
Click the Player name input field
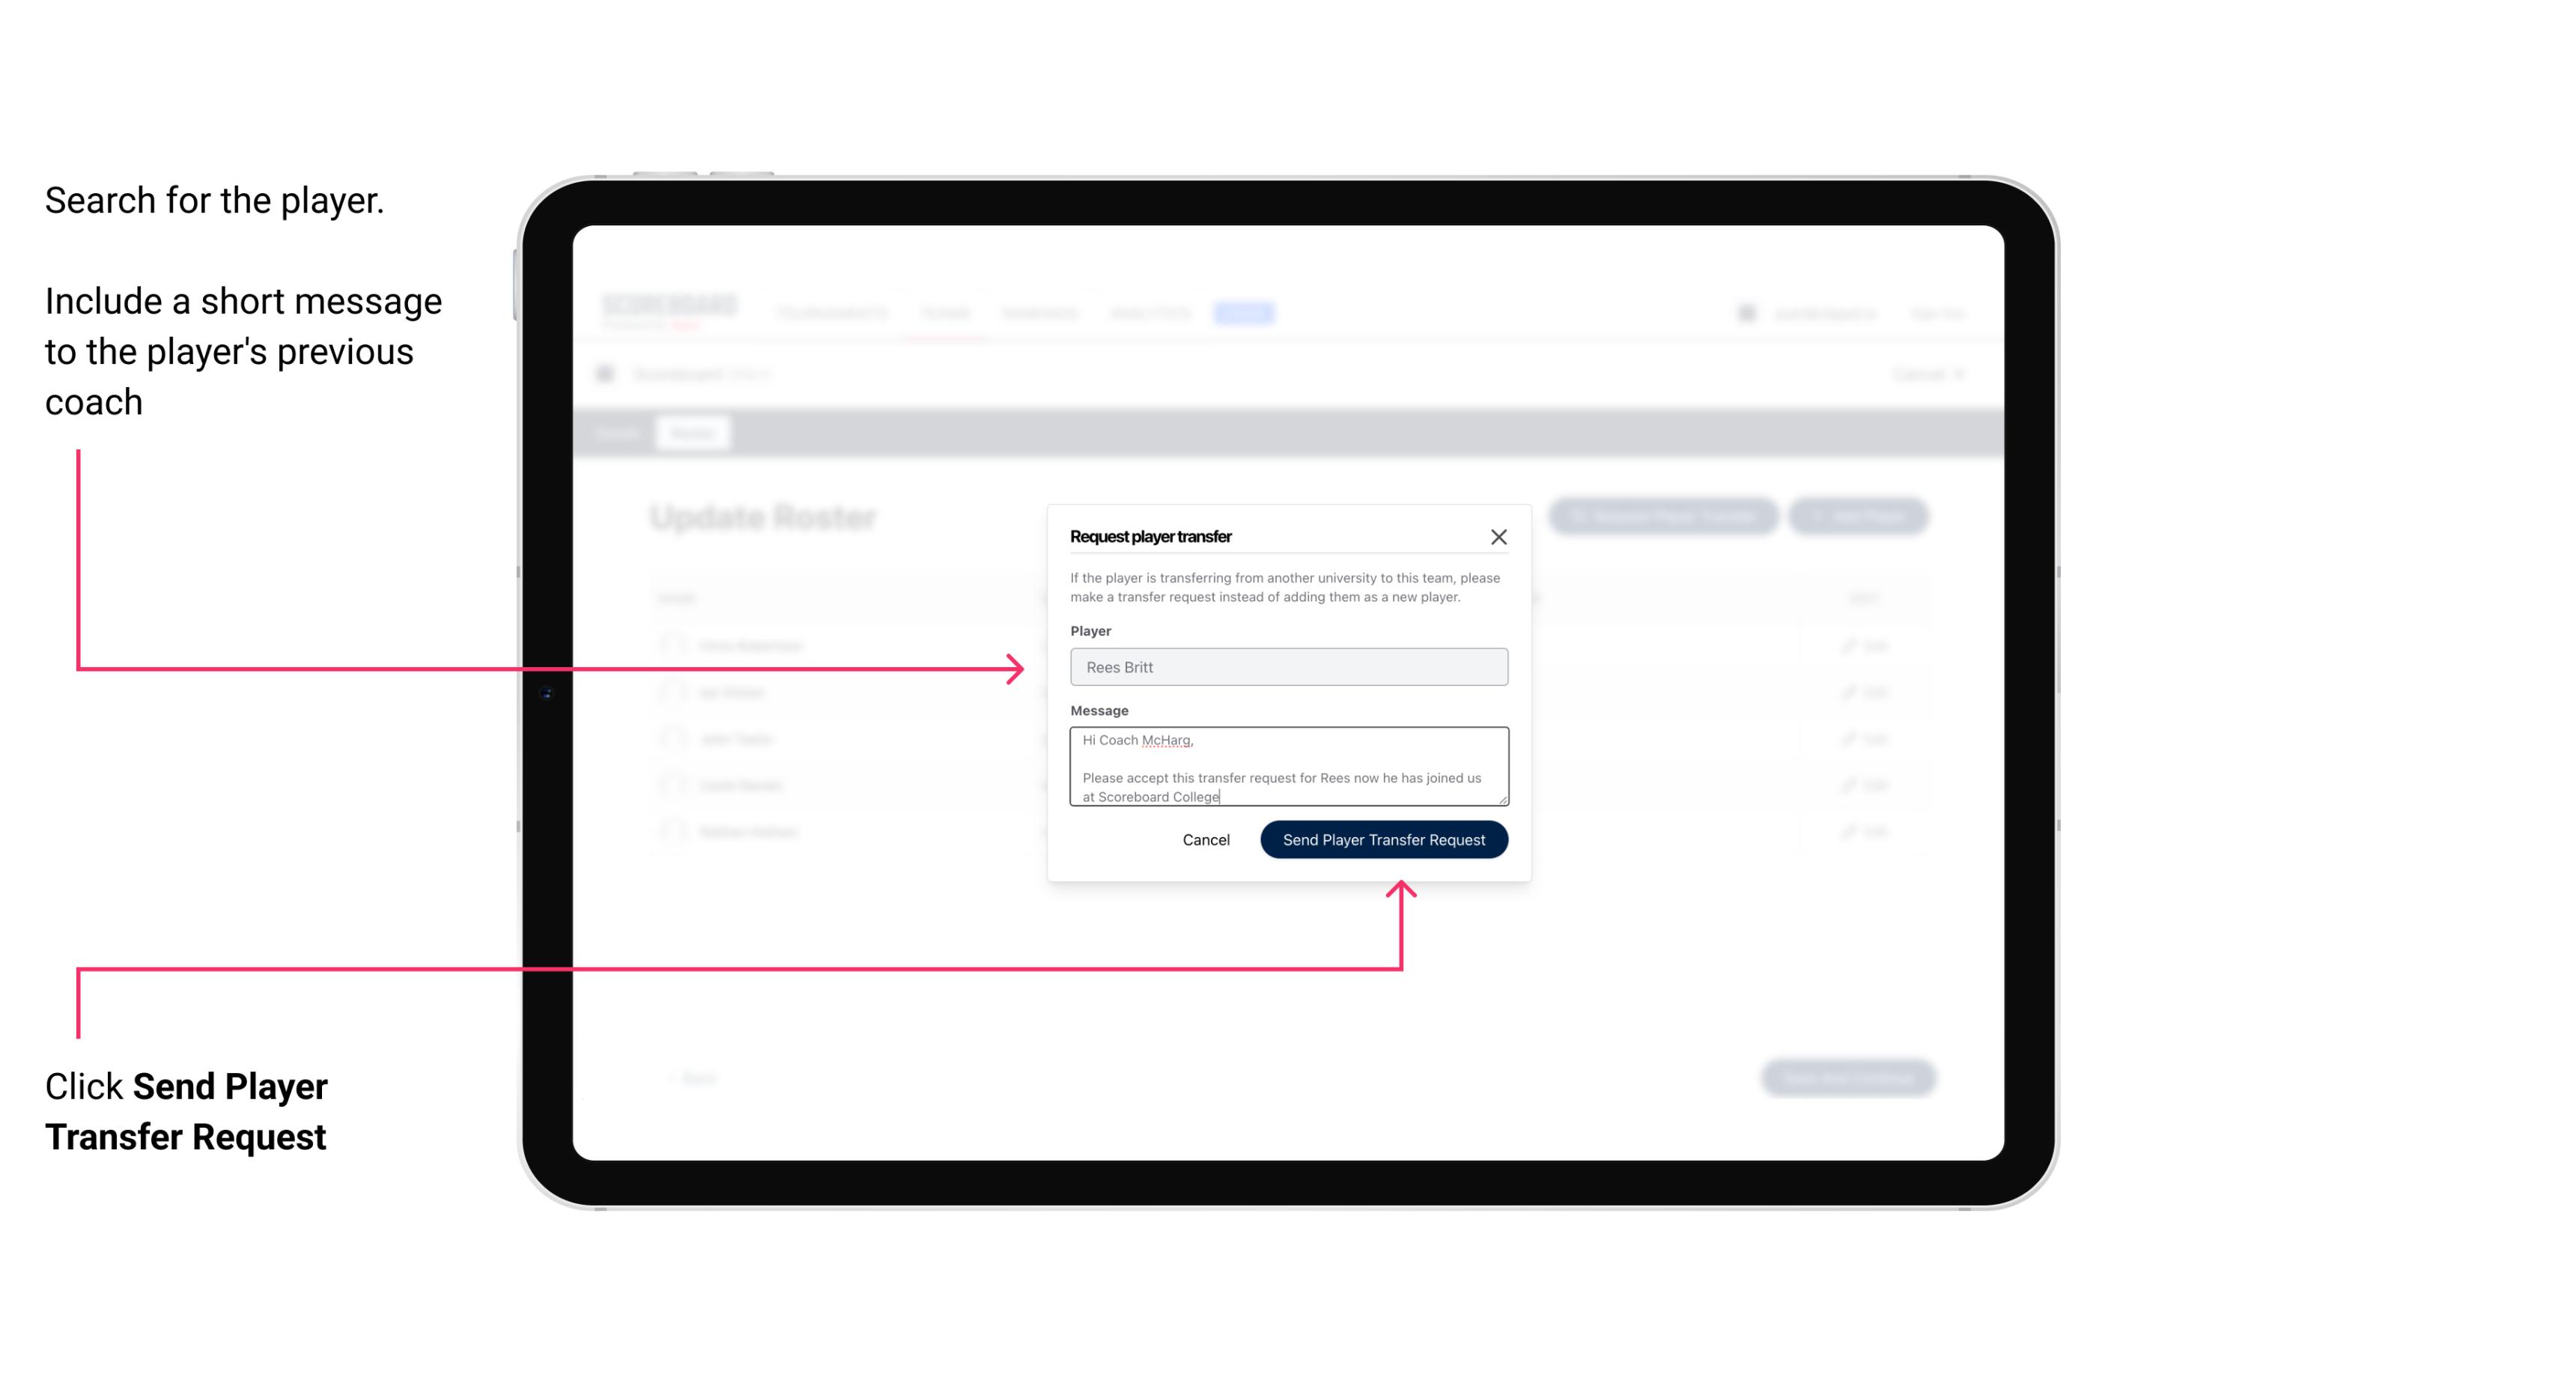pos(1286,667)
